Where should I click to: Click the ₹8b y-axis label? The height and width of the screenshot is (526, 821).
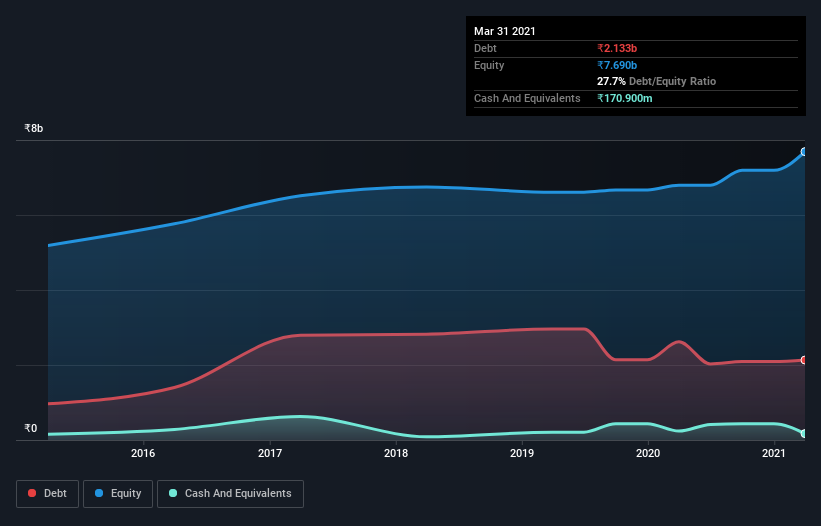[x=34, y=128]
